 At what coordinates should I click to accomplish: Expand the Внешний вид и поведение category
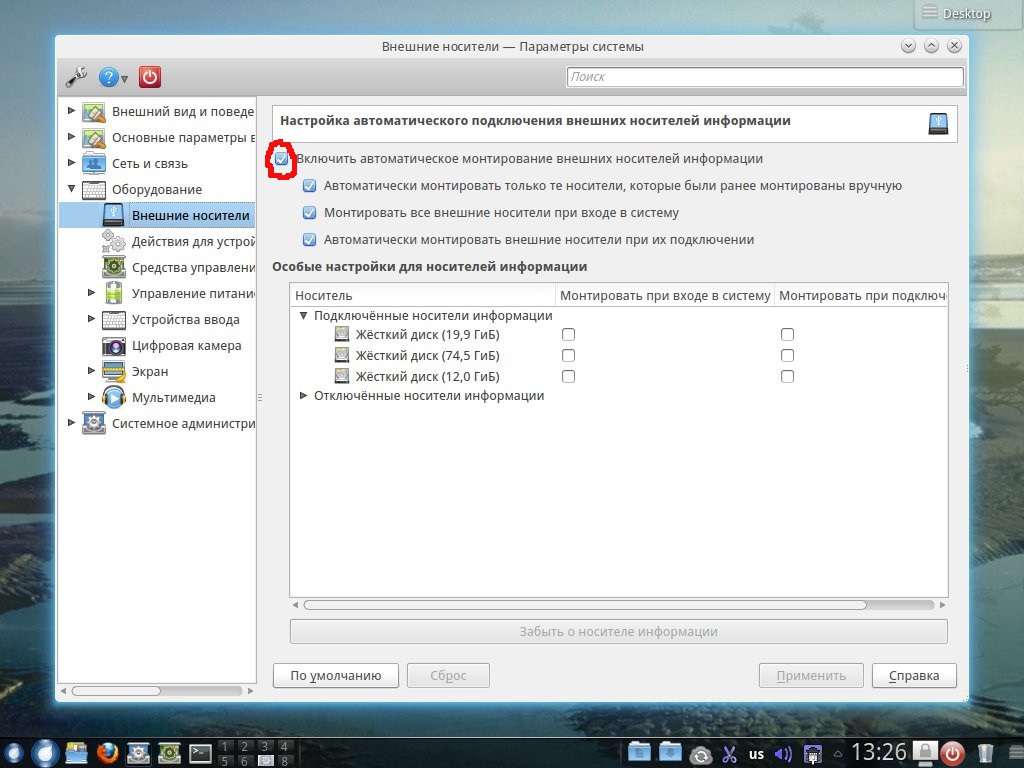71,110
